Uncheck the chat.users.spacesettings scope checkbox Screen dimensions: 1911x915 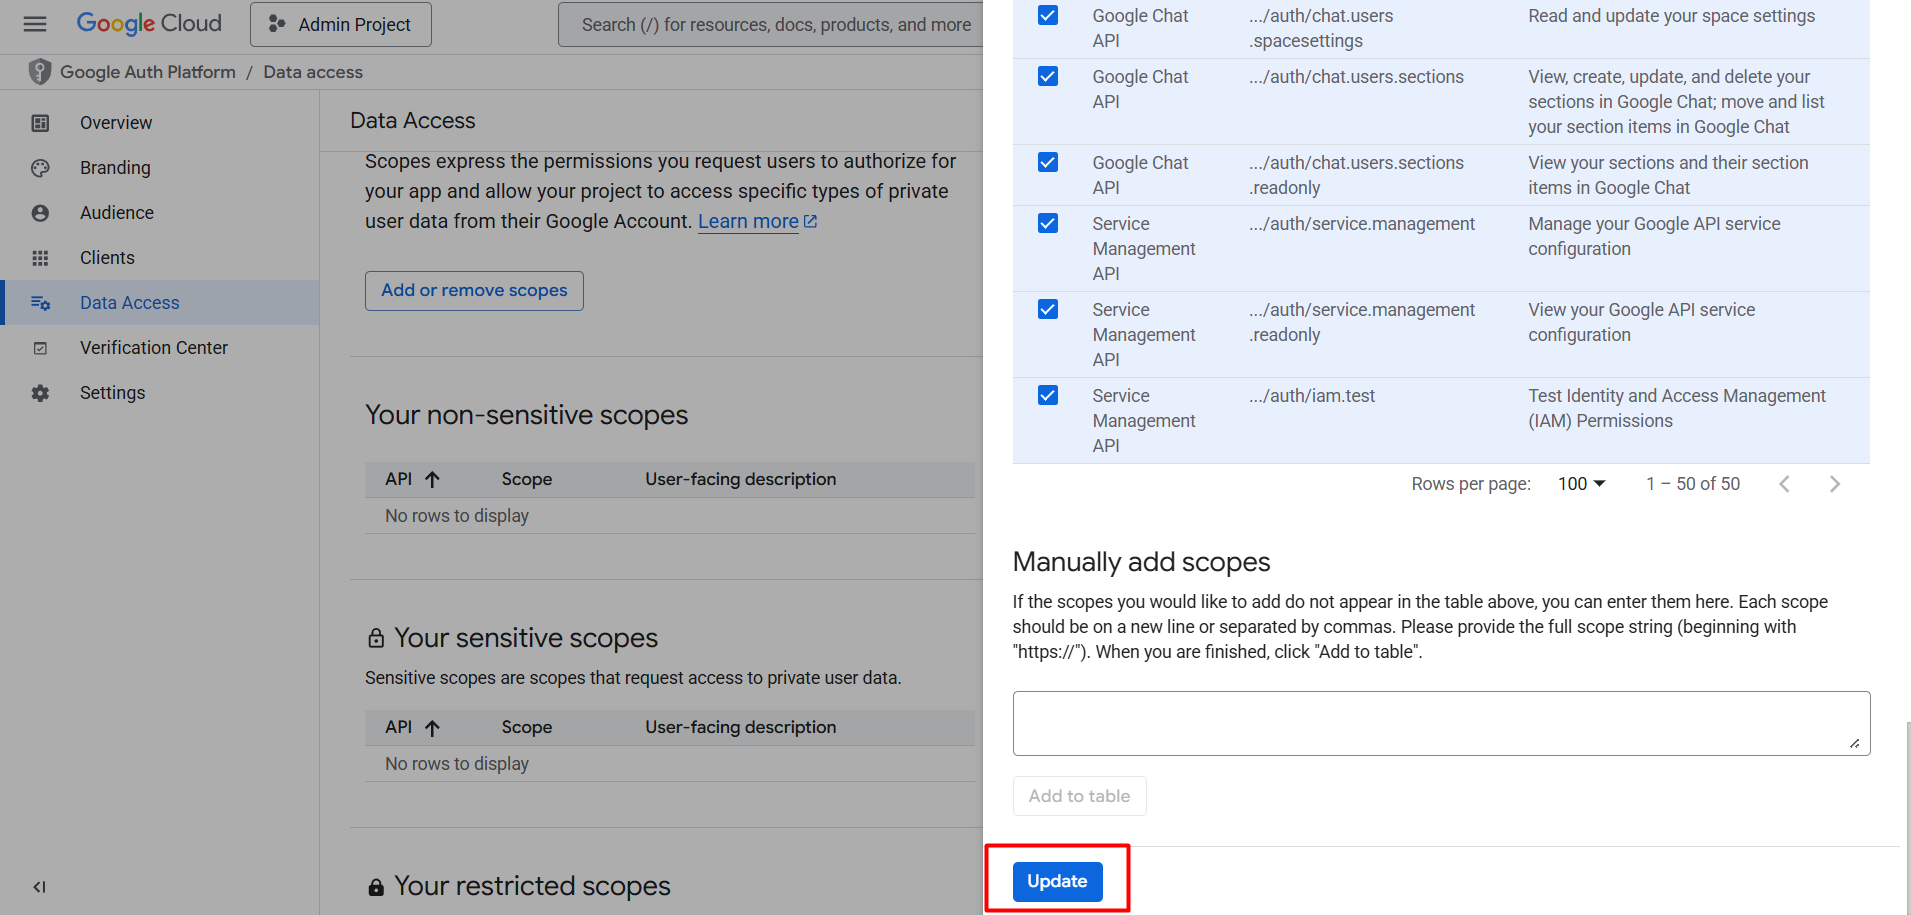pyautogui.click(x=1048, y=15)
